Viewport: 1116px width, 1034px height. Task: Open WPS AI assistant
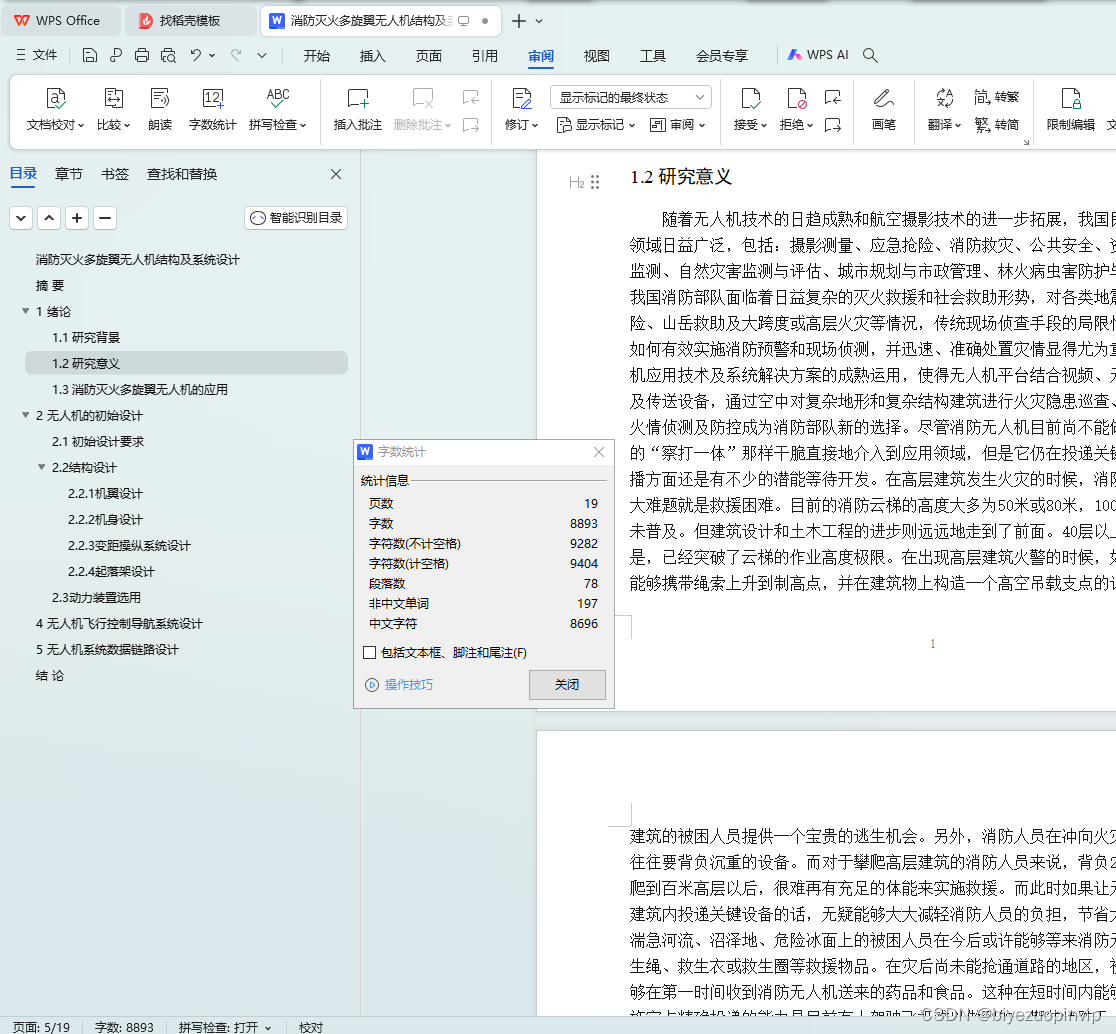point(818,55)
